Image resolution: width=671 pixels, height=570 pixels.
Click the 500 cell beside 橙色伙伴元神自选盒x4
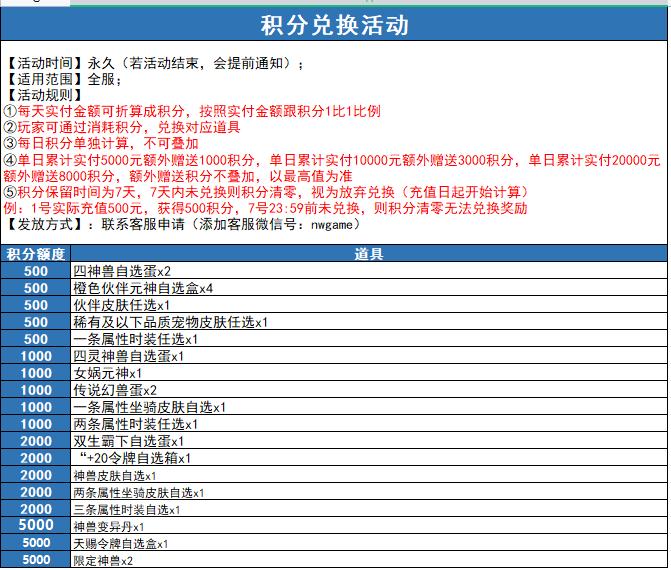click(x=36, y=288)
